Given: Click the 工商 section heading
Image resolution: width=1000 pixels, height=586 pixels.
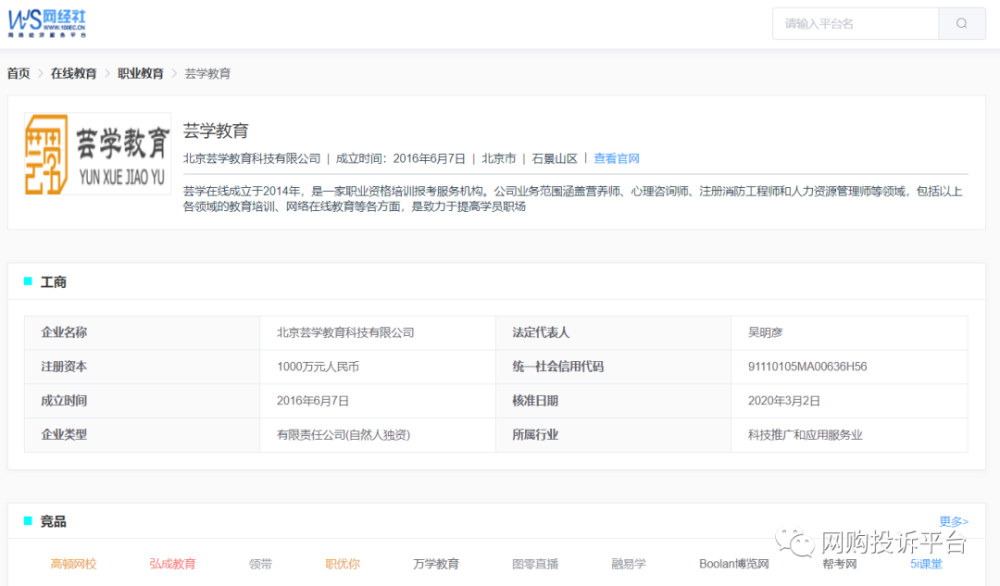Looking at the screenshot, I should point(53,282).
